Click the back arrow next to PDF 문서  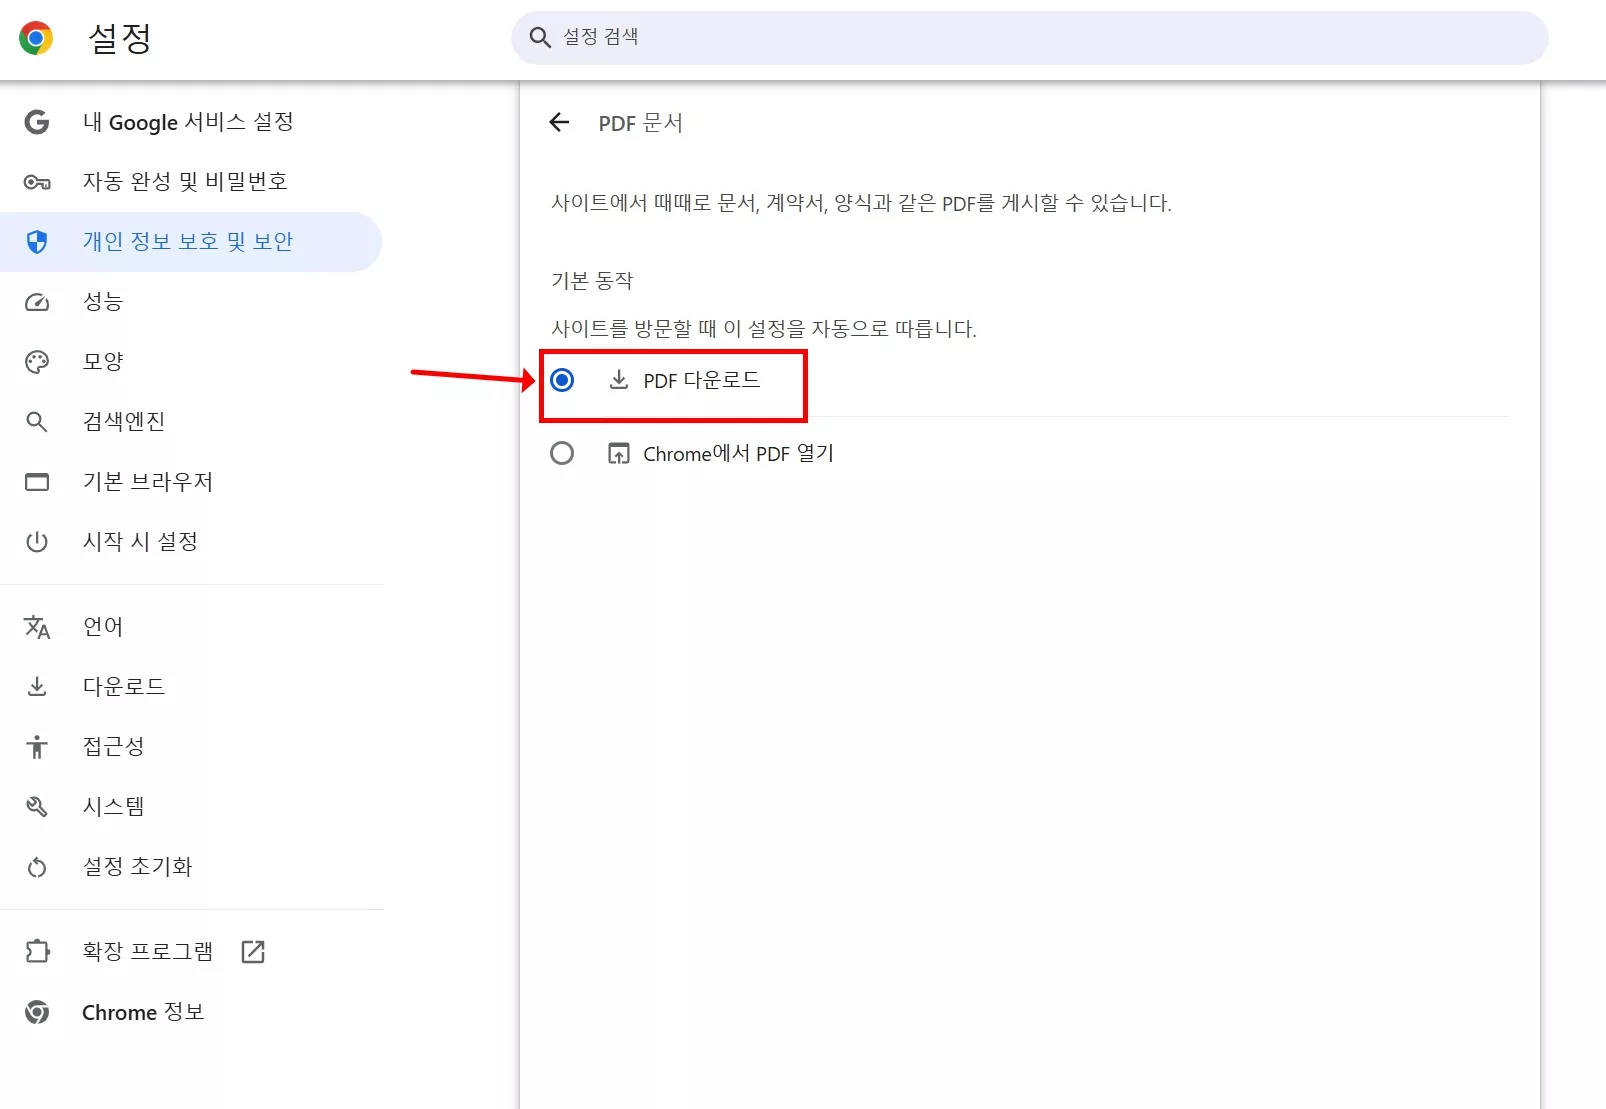click(x=559, y=122)
